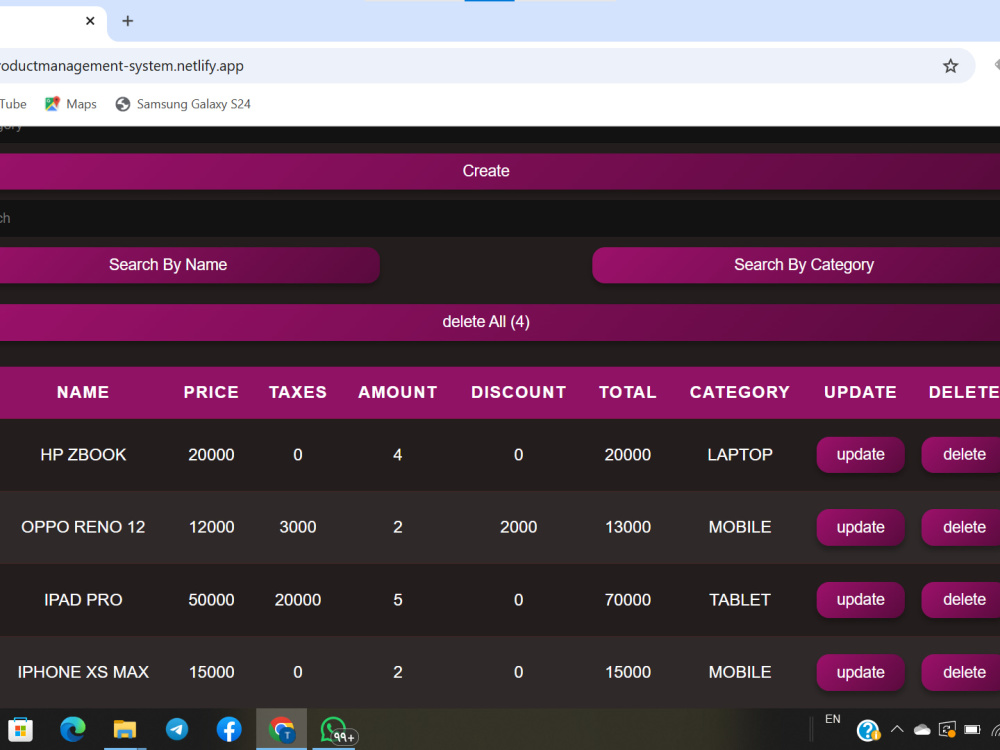
Task: Bookmark this page with the star icon
Action: click(x=950, y=66)
